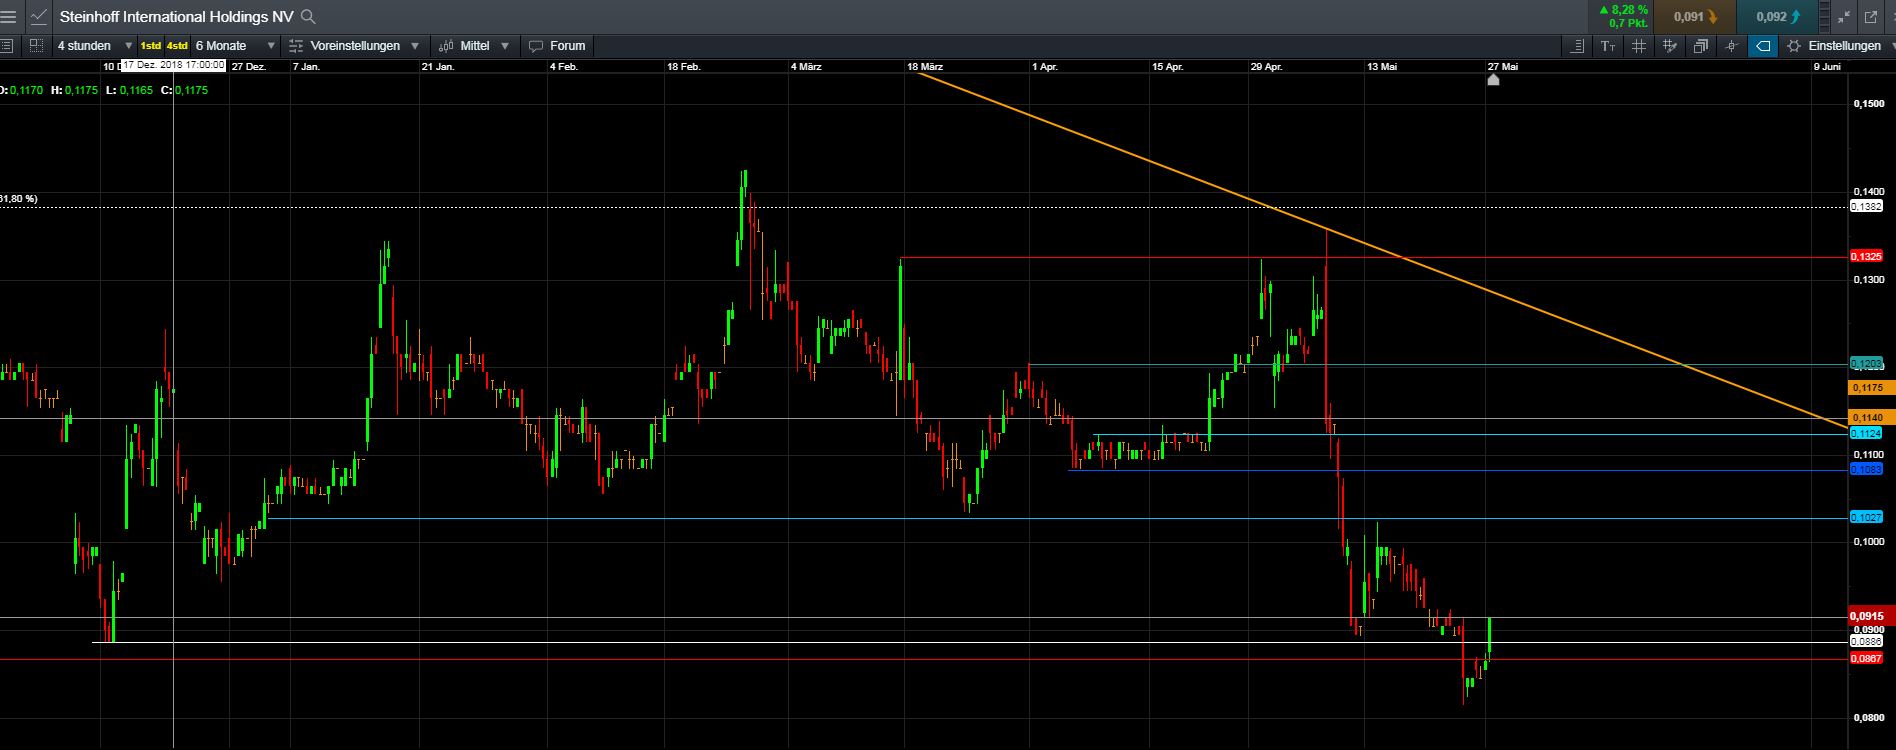
Task: Click the grid with pencil drawing icon
Action: (1669, 46)
